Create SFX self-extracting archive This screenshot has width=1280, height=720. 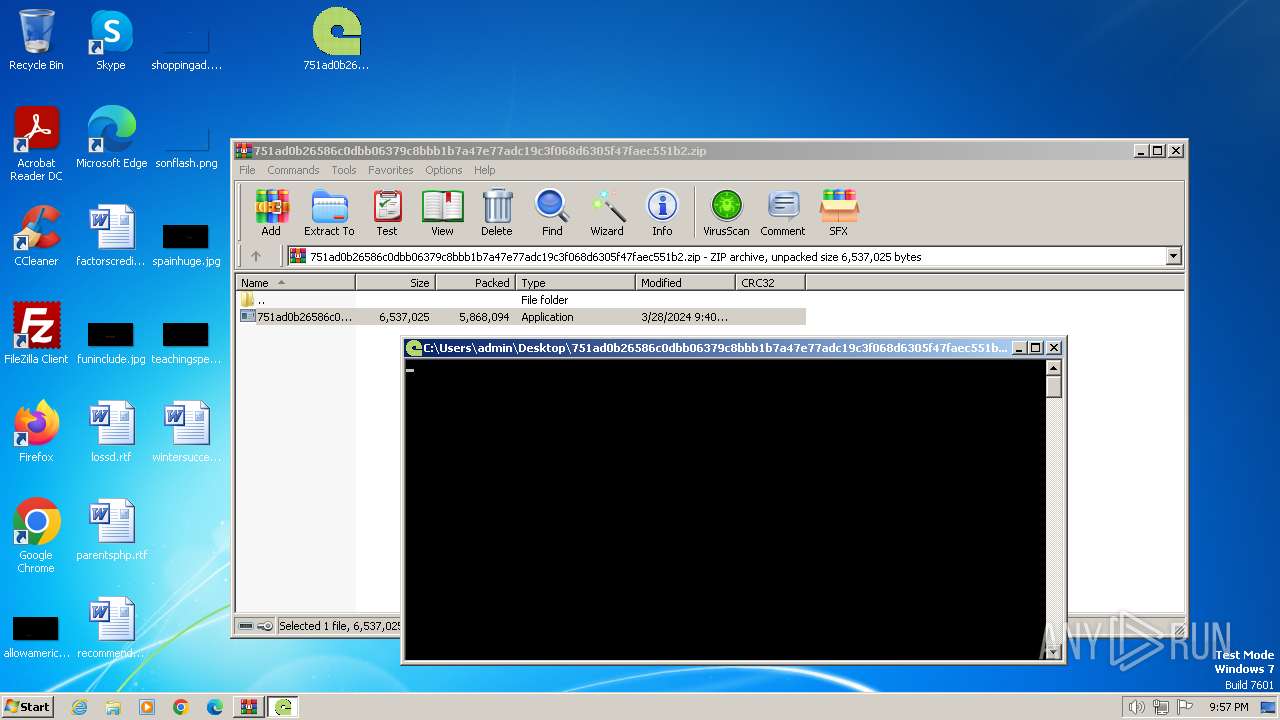click(838, 213)
